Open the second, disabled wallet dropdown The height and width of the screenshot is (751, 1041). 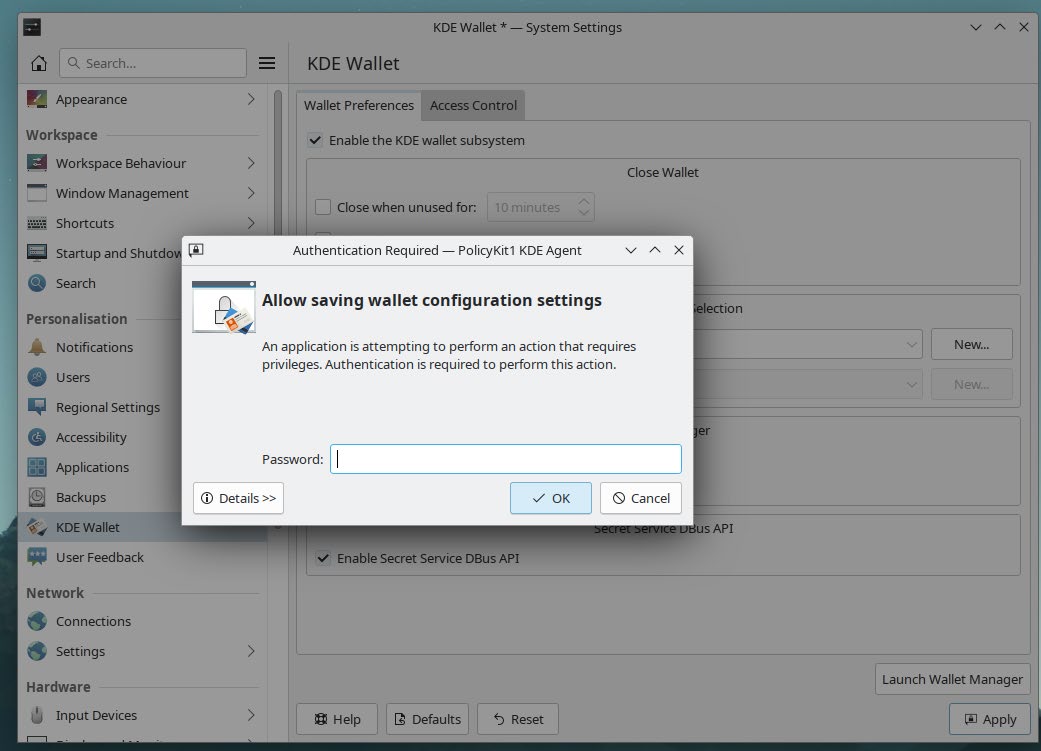coord(807,384)
